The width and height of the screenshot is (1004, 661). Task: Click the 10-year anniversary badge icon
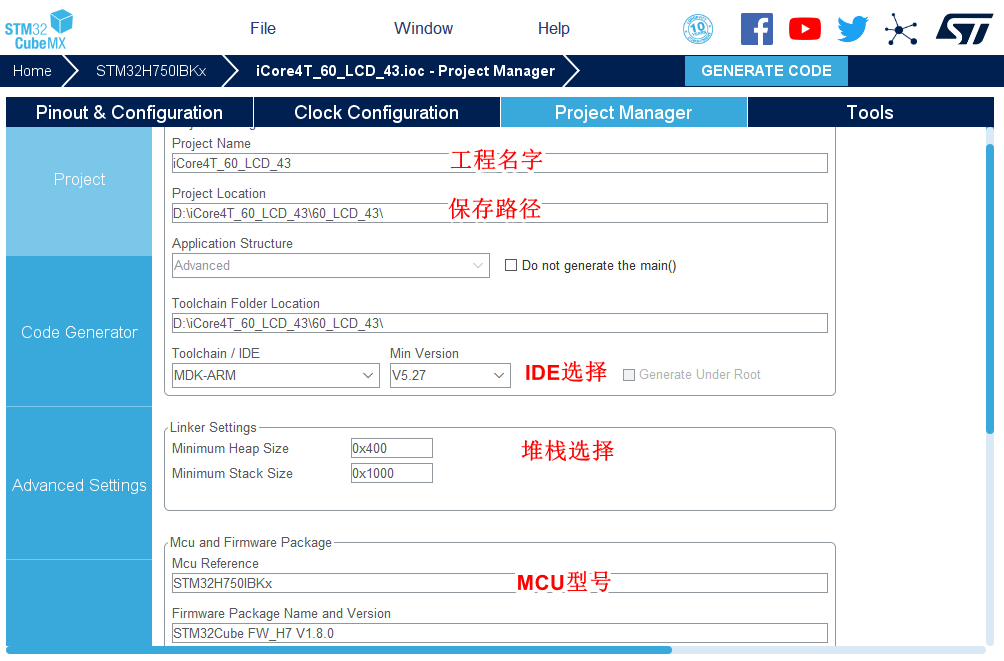[698, 29]
